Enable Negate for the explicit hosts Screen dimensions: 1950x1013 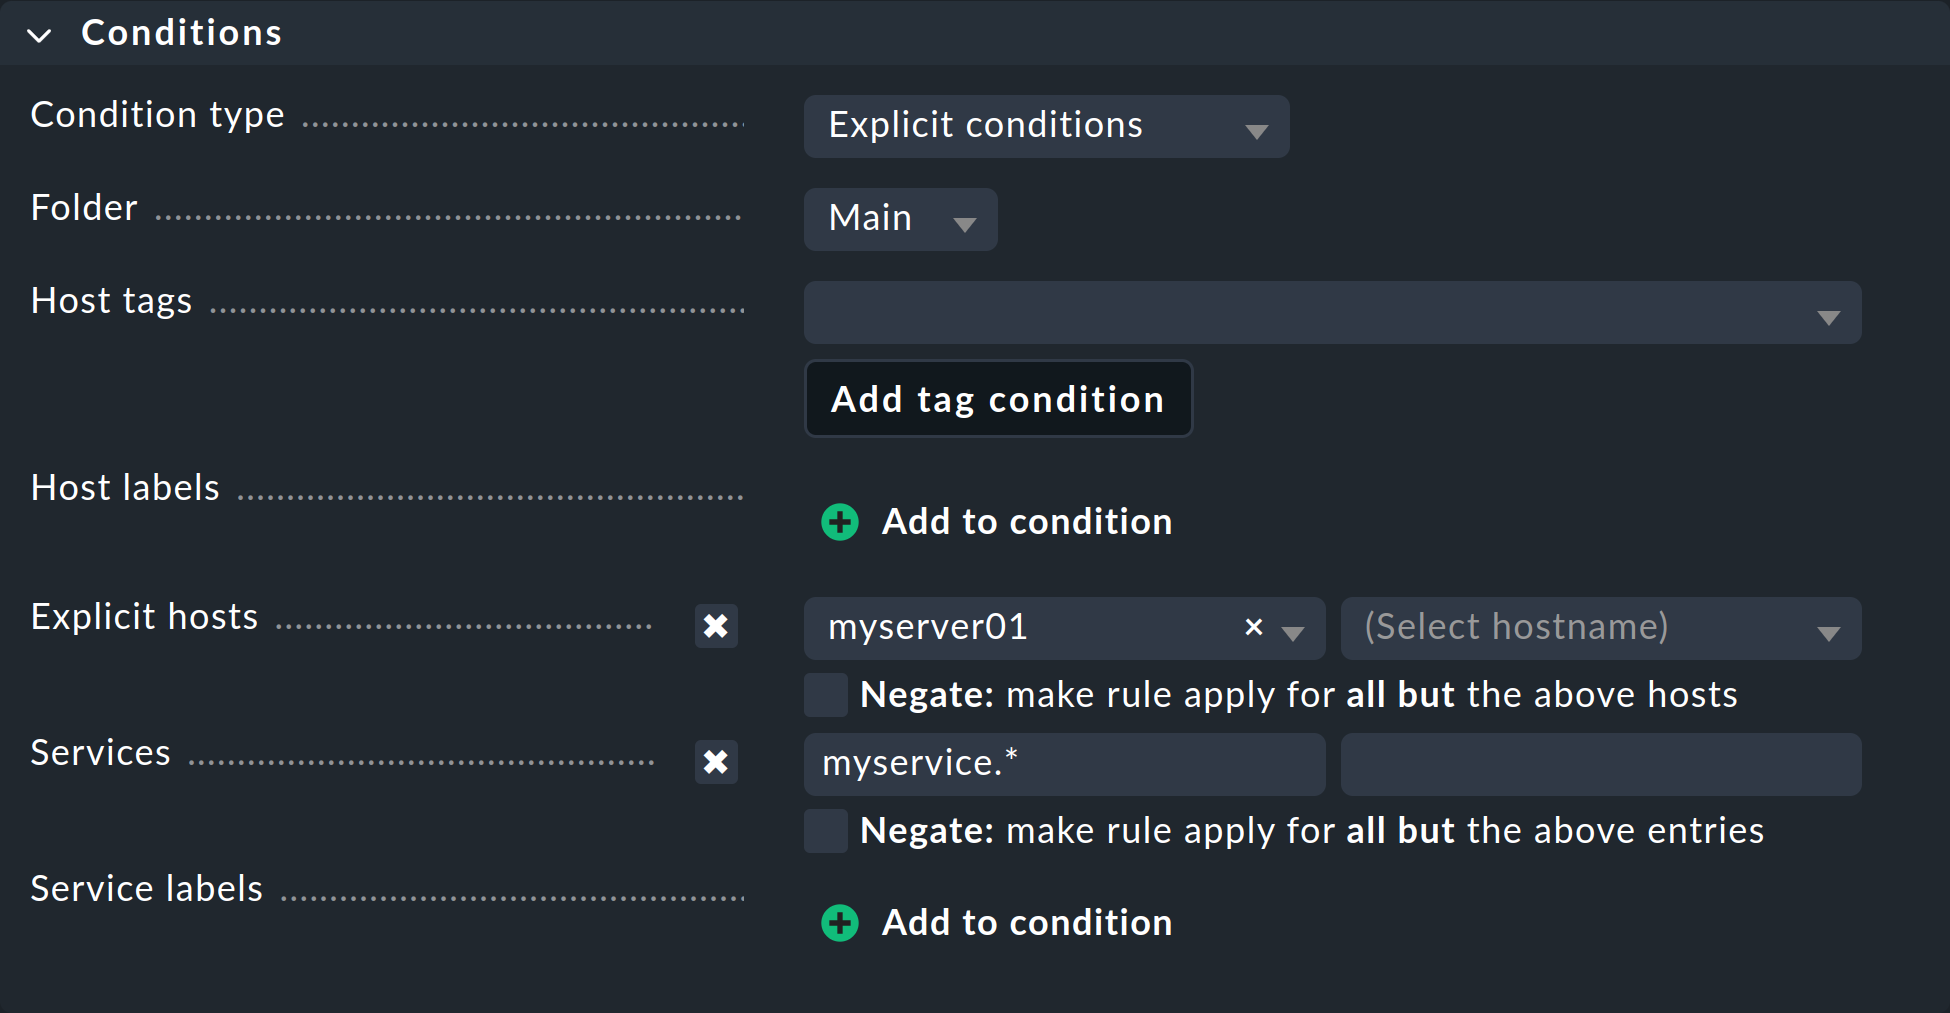pyautogui.click(x=825, y=695)
